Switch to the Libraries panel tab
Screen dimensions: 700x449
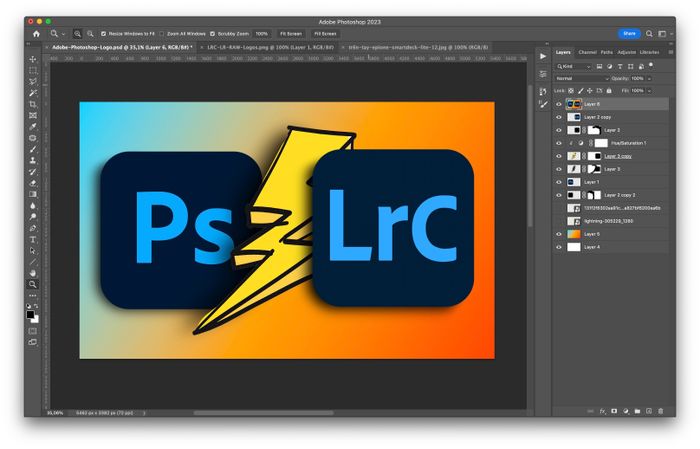(649, 52)
